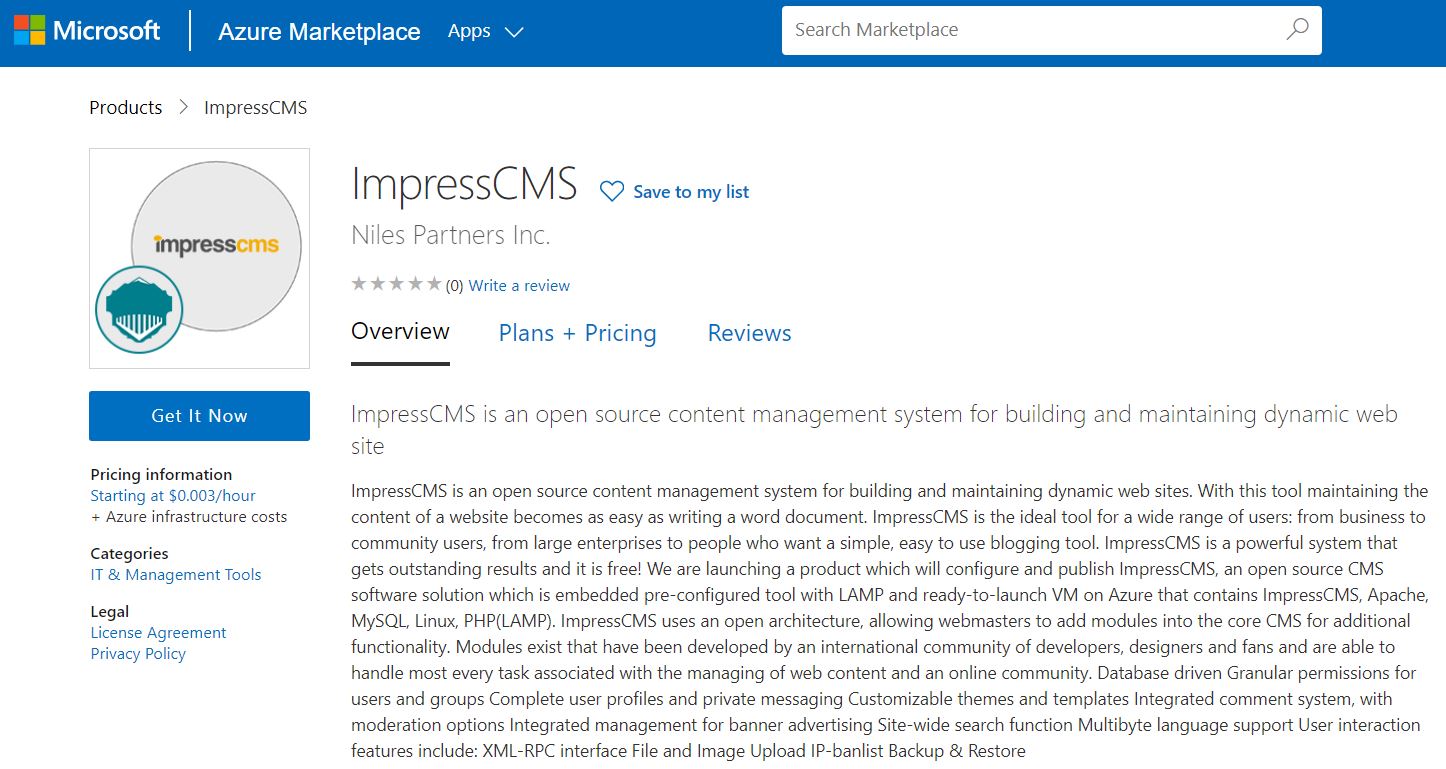Select the Overview tab
1446x769 pixels.
(400, 332)
